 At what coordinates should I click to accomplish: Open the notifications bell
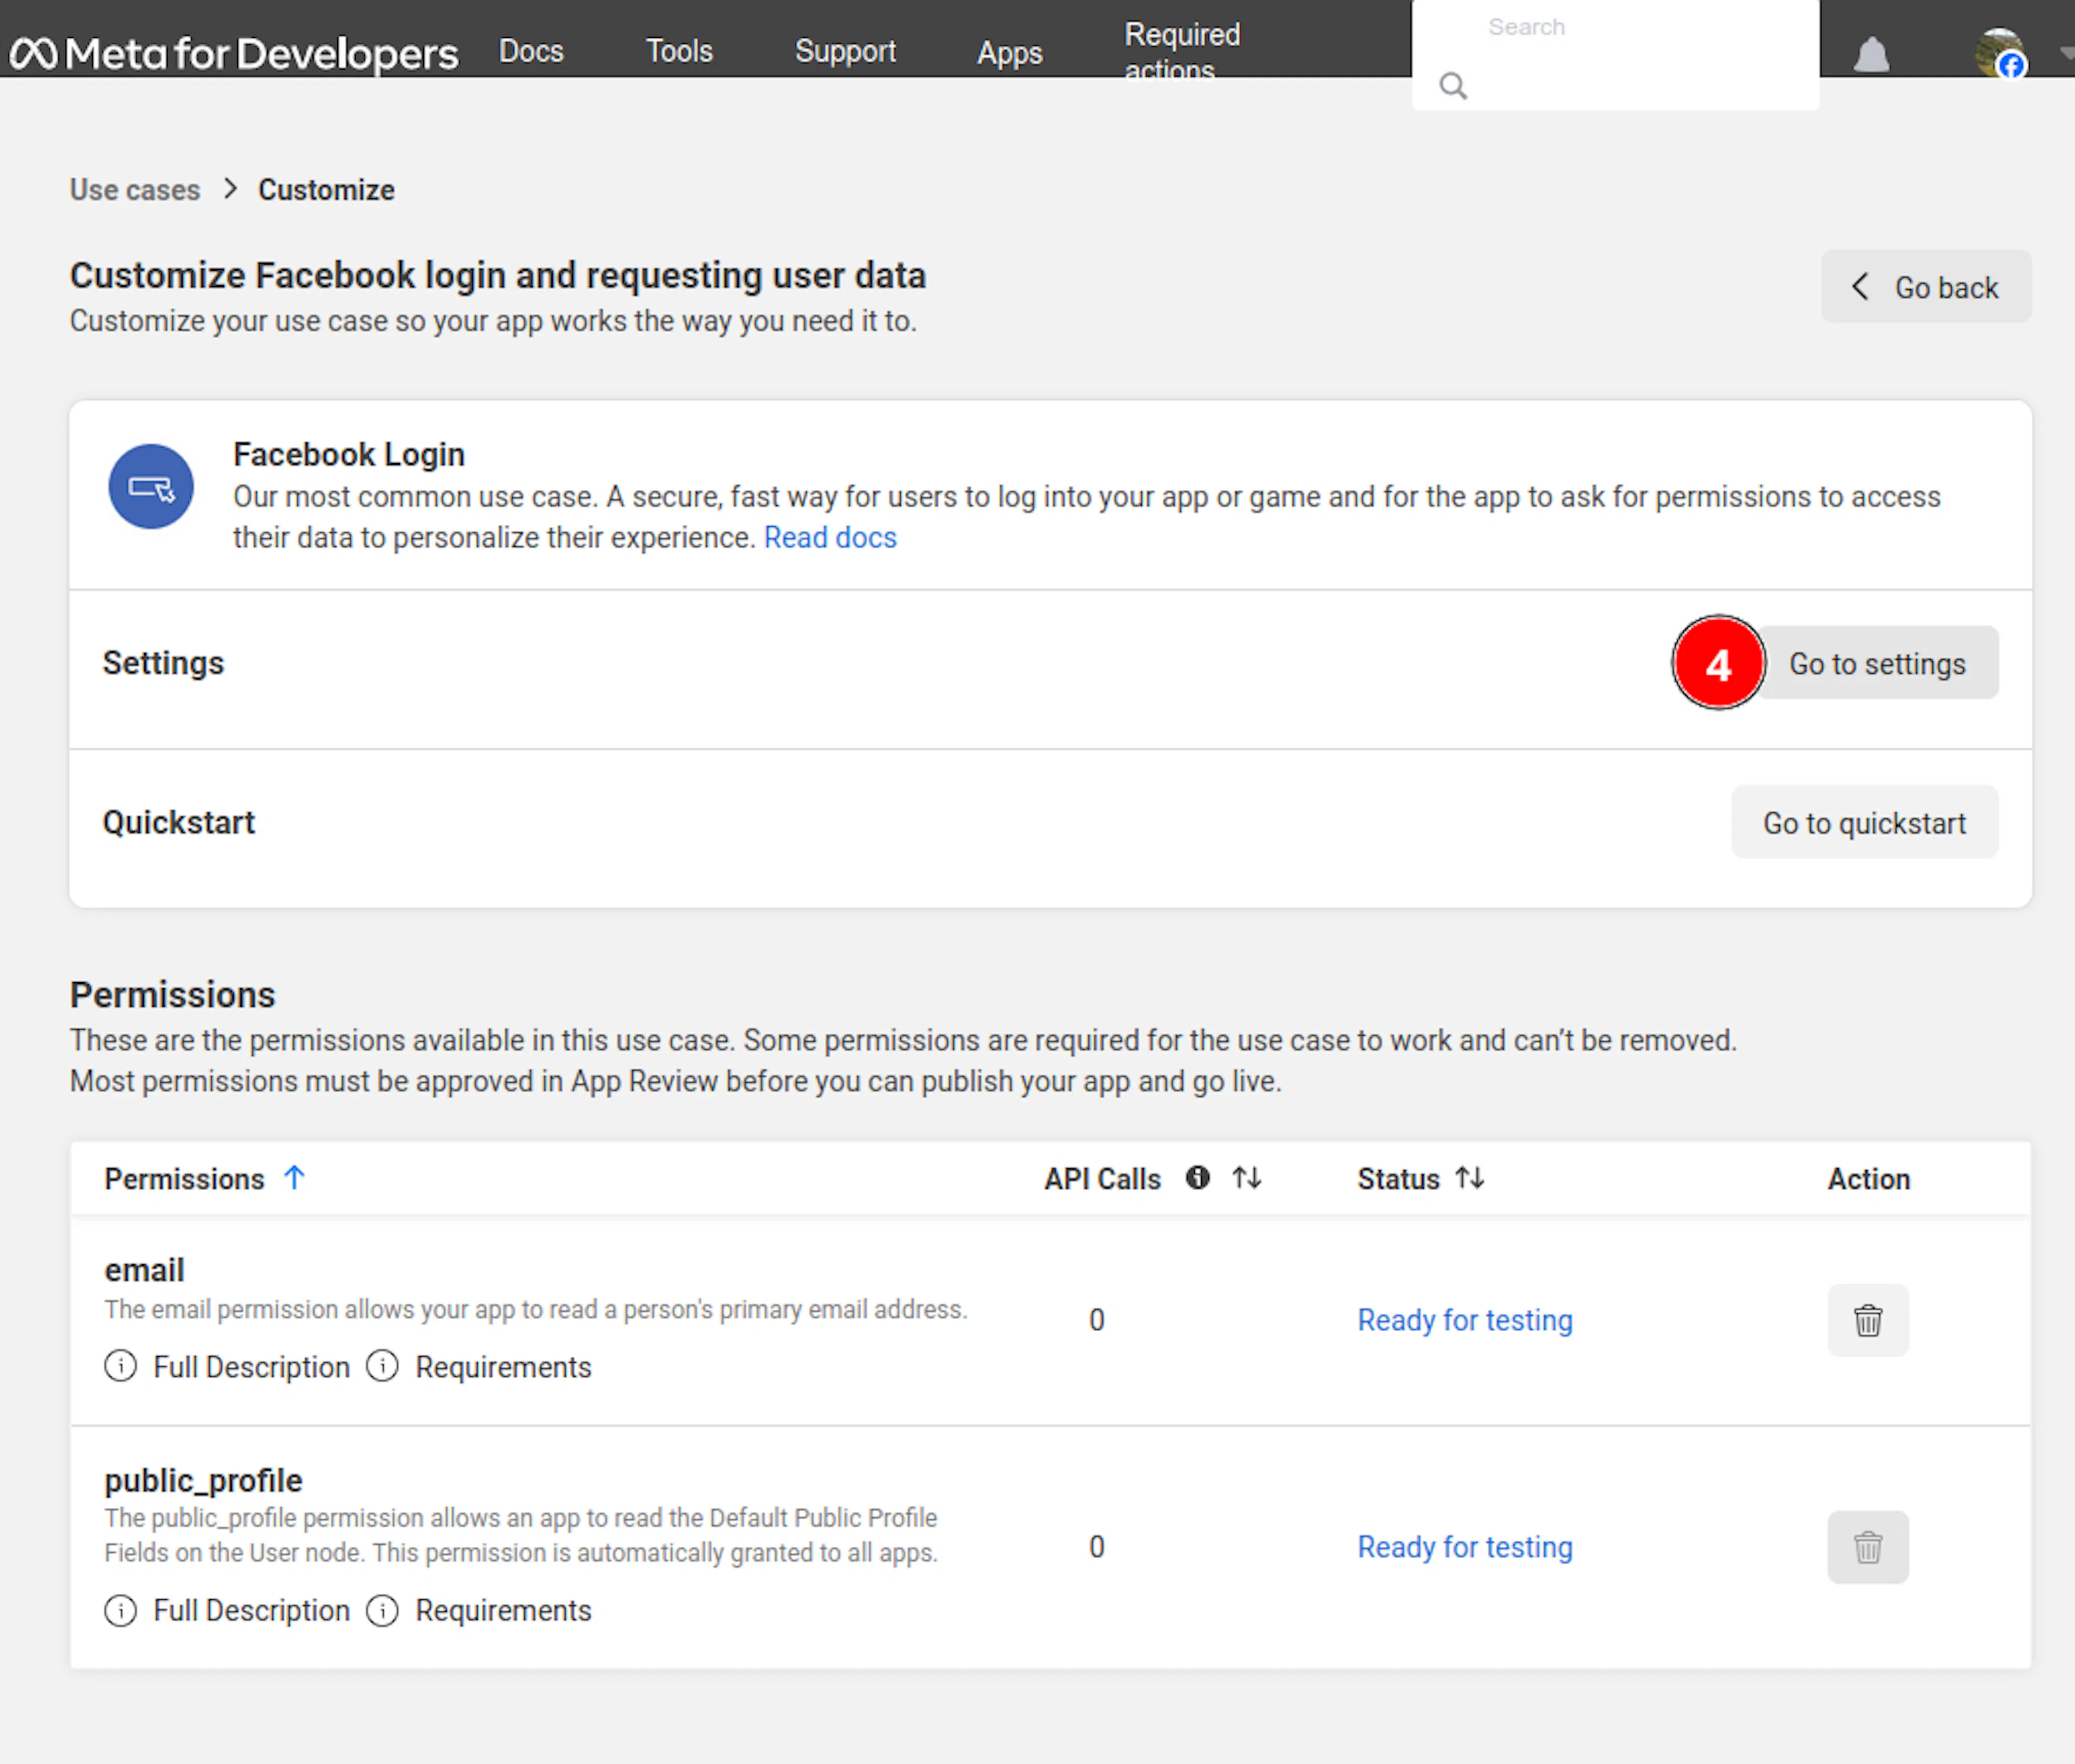click(x=1871, y=55)
